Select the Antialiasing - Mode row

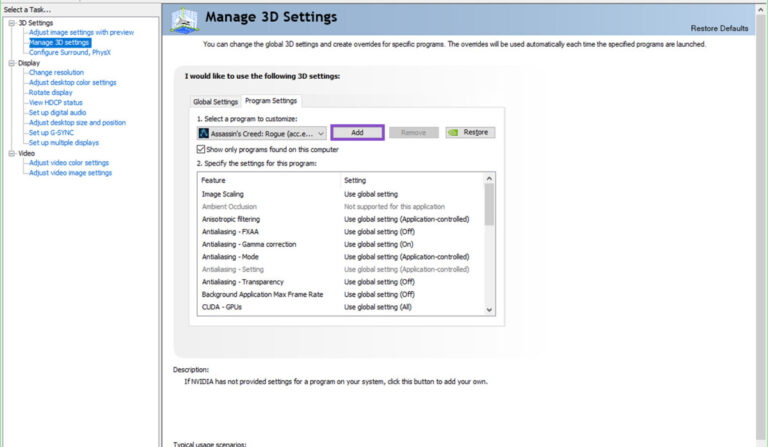[341, 257]
